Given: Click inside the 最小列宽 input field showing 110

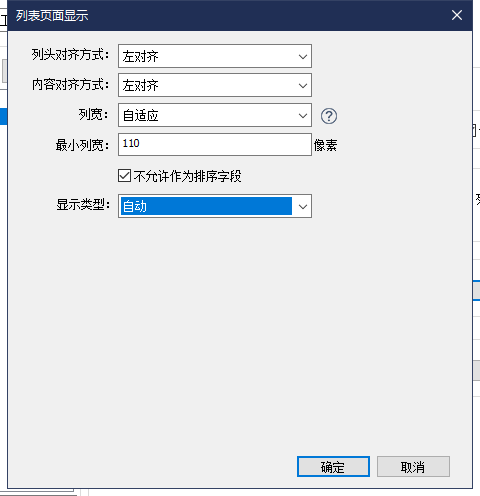Looking at the screenshot, I should (215, 145).
